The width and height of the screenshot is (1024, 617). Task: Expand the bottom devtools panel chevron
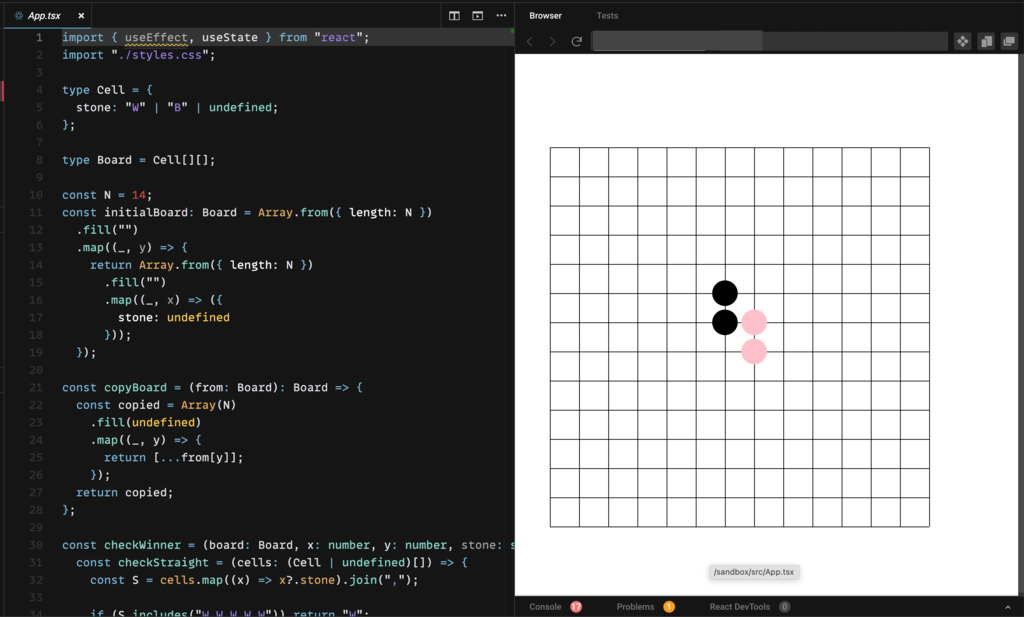pyautogui.click(x=1007, y=607)
